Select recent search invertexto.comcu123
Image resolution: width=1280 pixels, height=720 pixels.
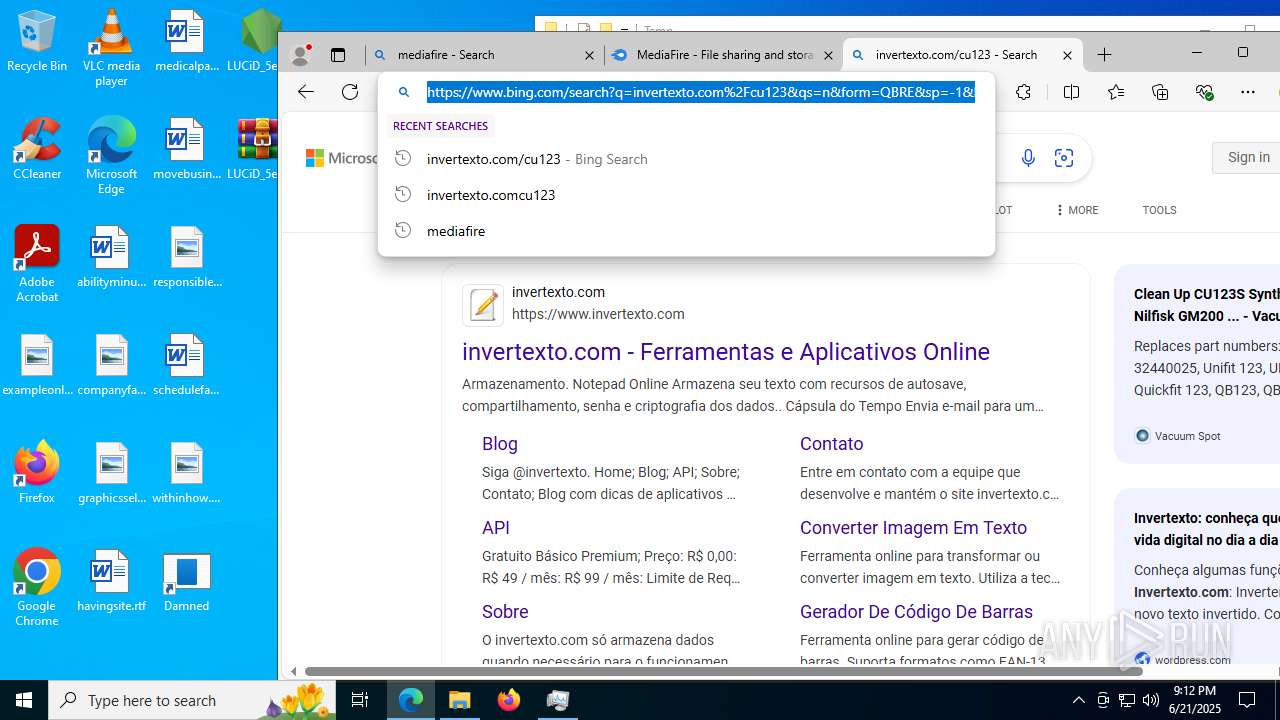tap(686, 195)
